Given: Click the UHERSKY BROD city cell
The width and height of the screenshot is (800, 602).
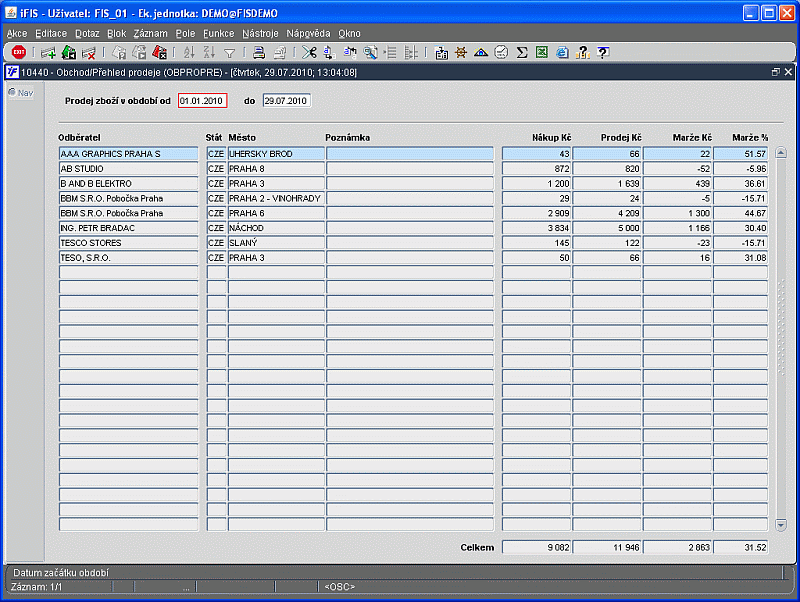Looking at the screenshot, I should click(276, 154).
